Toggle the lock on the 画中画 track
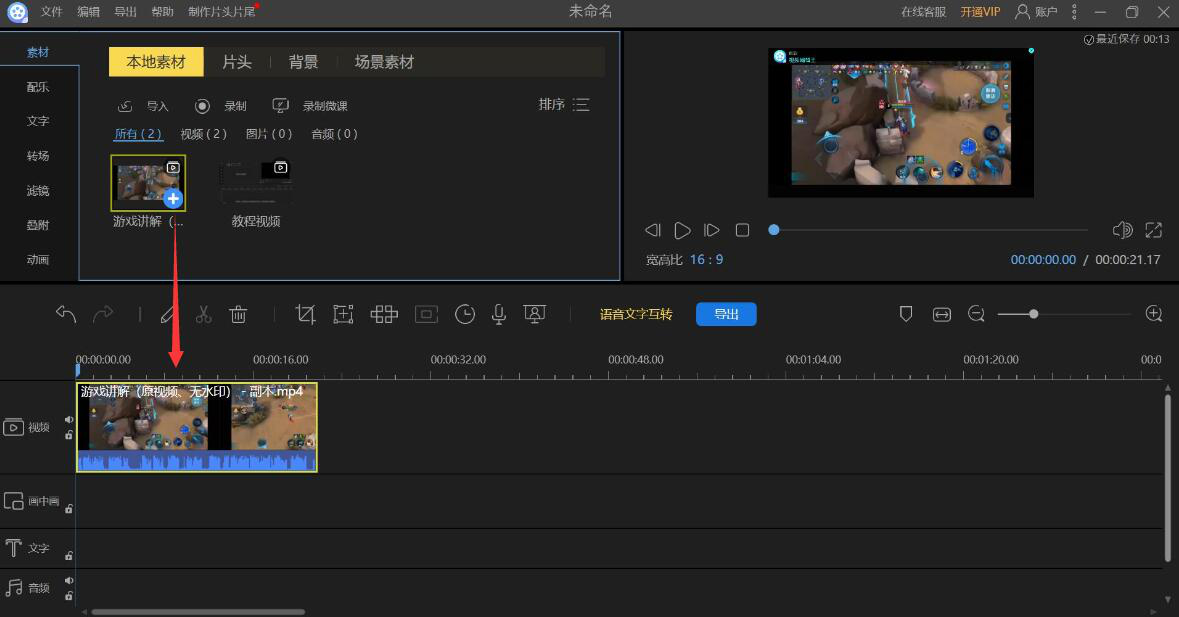This screenshot has height=617, width=1179. (x=69, y=509)
